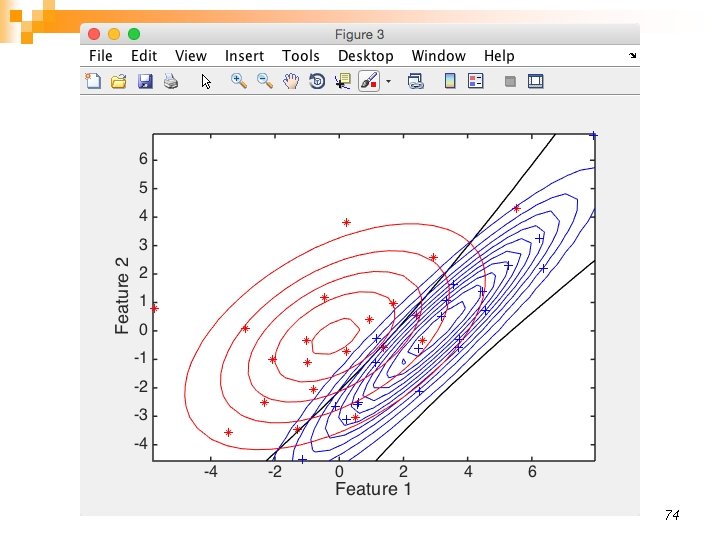The width and height of the screenshot is (720, 540).
Task: Minimize Figure 3 with yellow button
Action: click(114, 34)
